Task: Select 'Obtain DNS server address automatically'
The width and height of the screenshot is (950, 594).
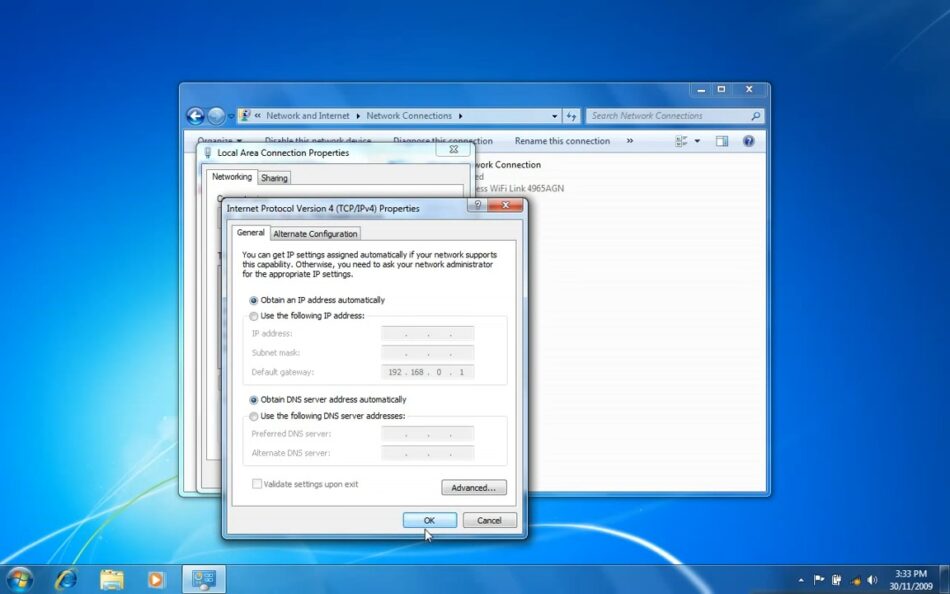Action: (254, 399)
